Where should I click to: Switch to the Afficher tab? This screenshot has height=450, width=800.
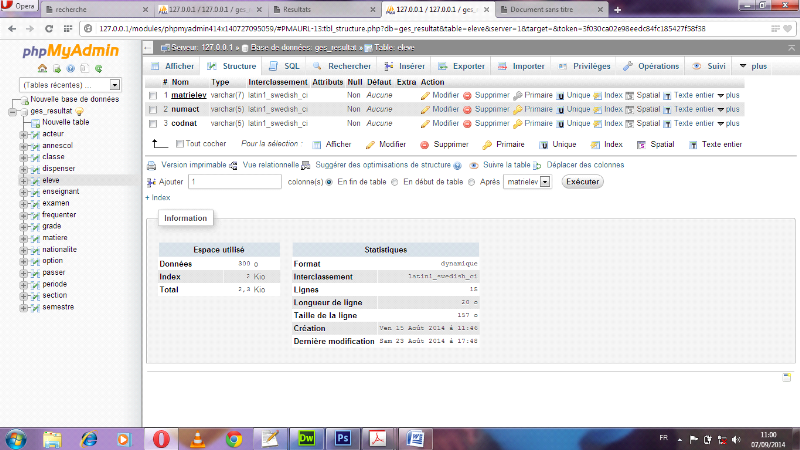(172, 66)
